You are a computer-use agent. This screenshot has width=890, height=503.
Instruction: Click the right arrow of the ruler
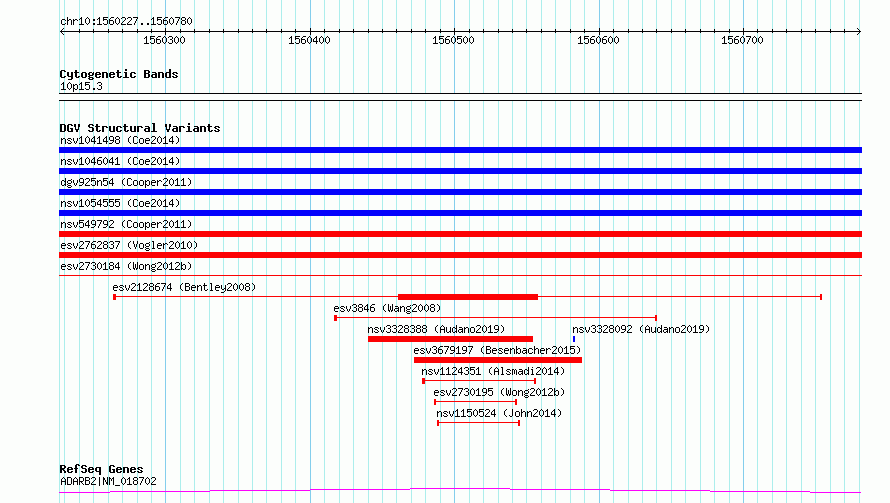coord(859,31)
